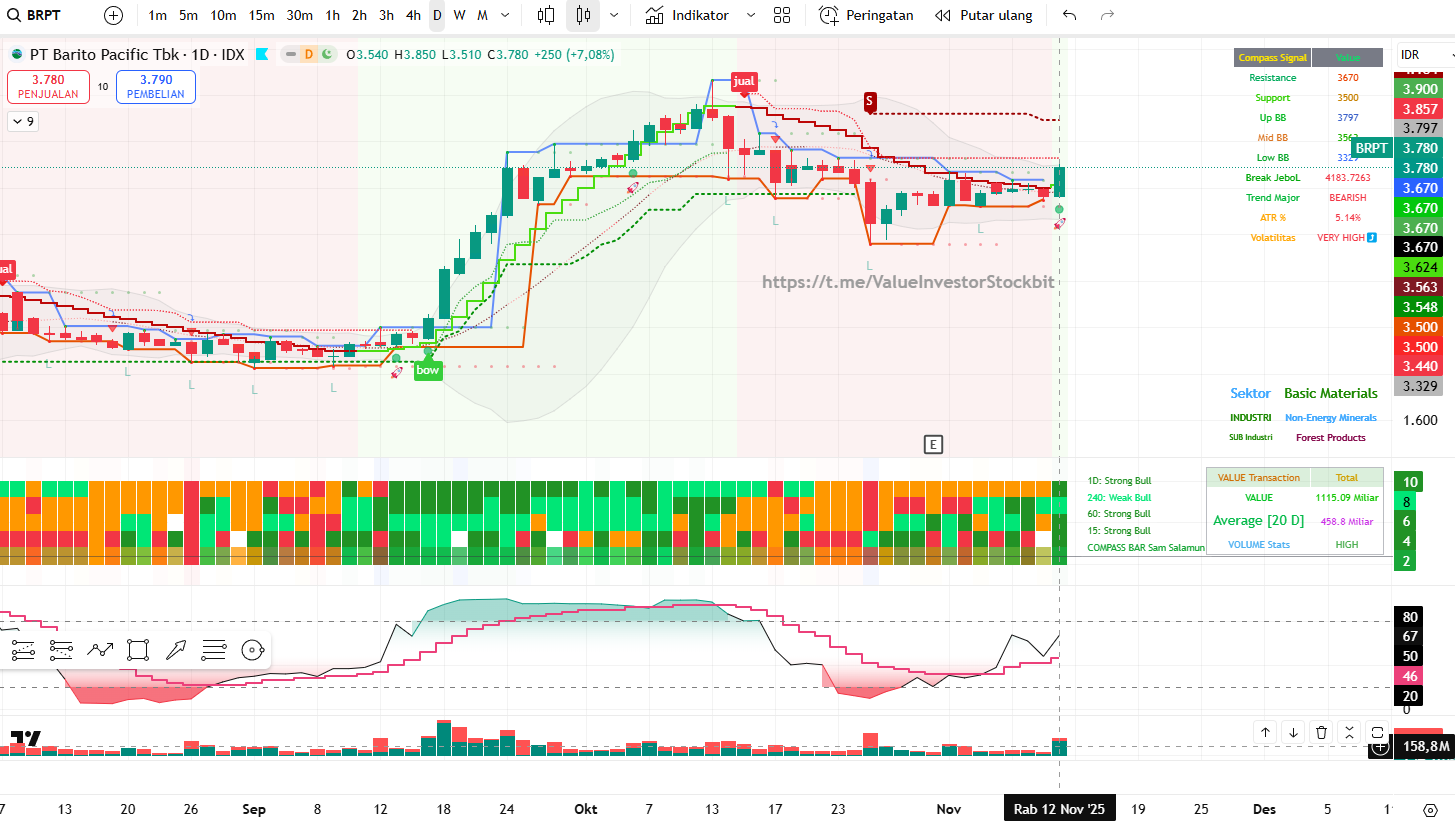The width and height of the screenshot is (1455, 823).
Task: Click the BRPT price label on axis
Action: coord(1372,148)
